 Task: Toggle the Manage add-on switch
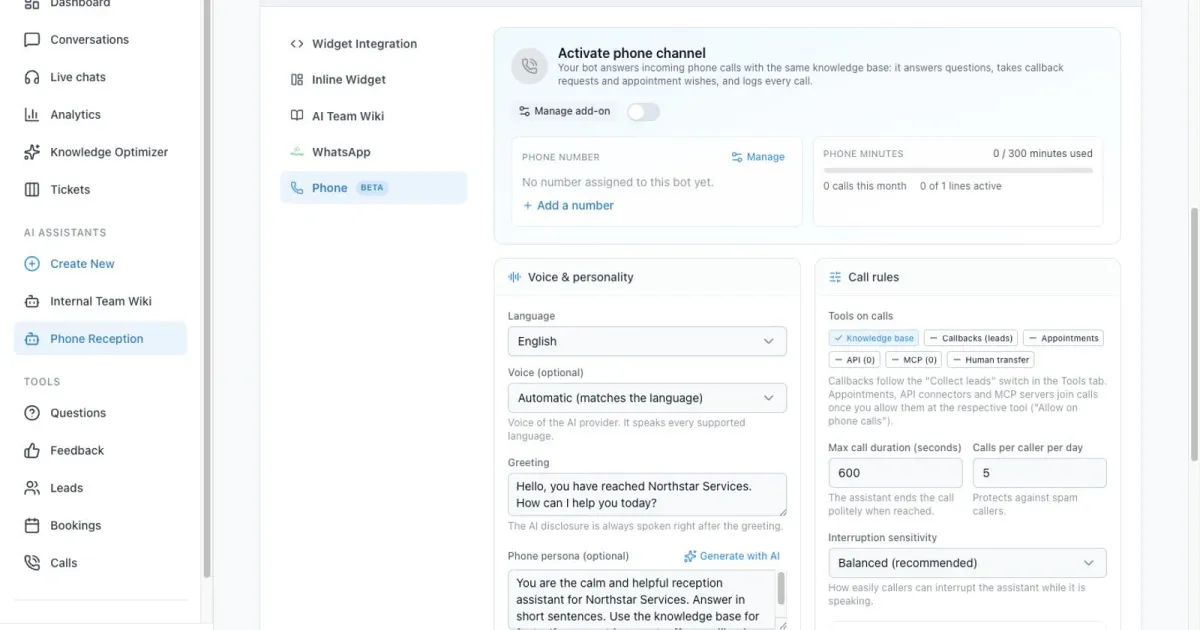tap(643, 111)
